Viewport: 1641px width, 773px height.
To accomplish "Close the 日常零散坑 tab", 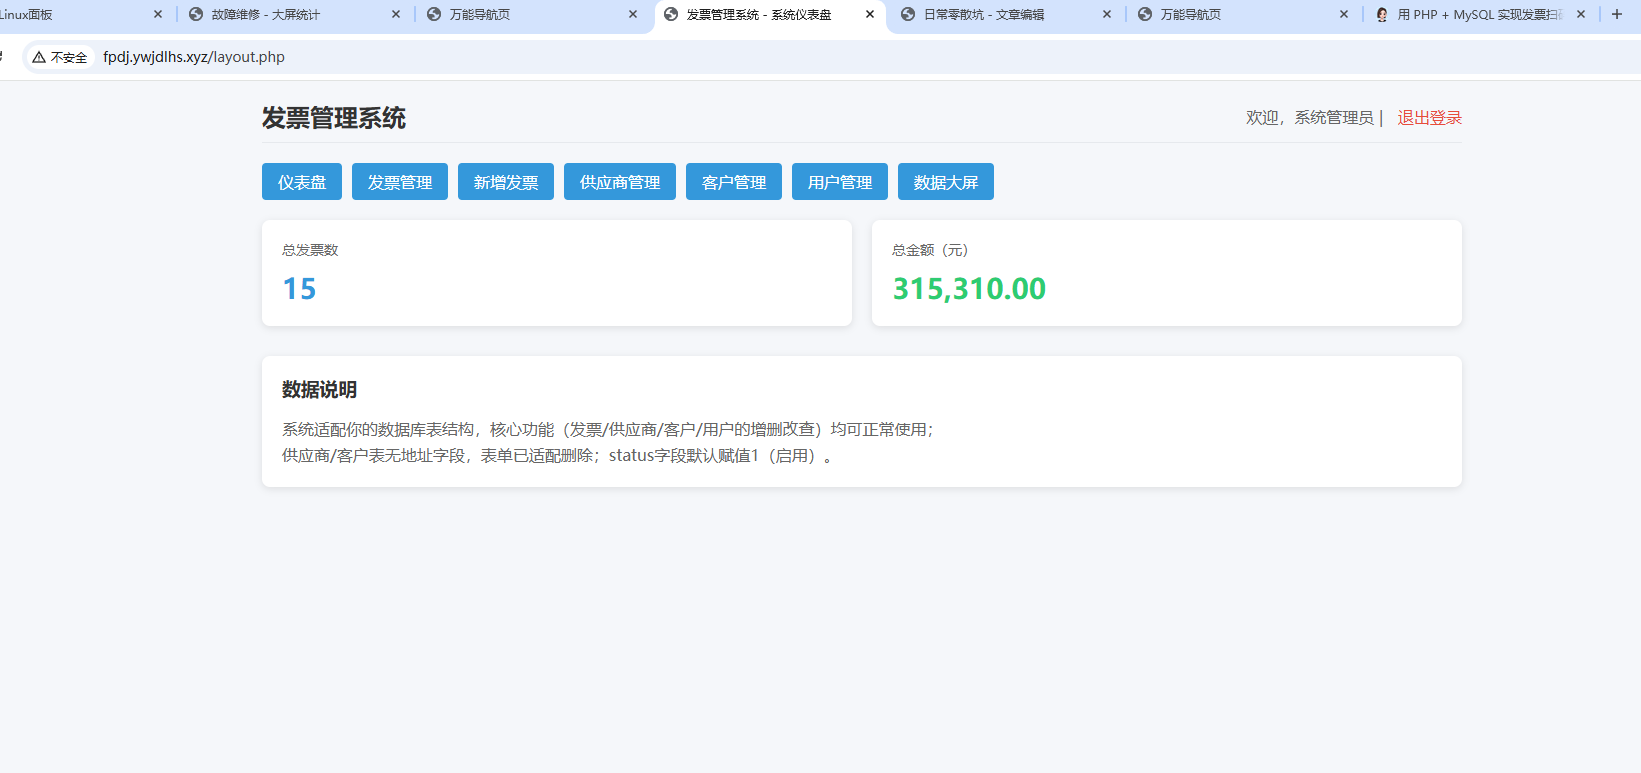I will click(x=1107, y=15).
